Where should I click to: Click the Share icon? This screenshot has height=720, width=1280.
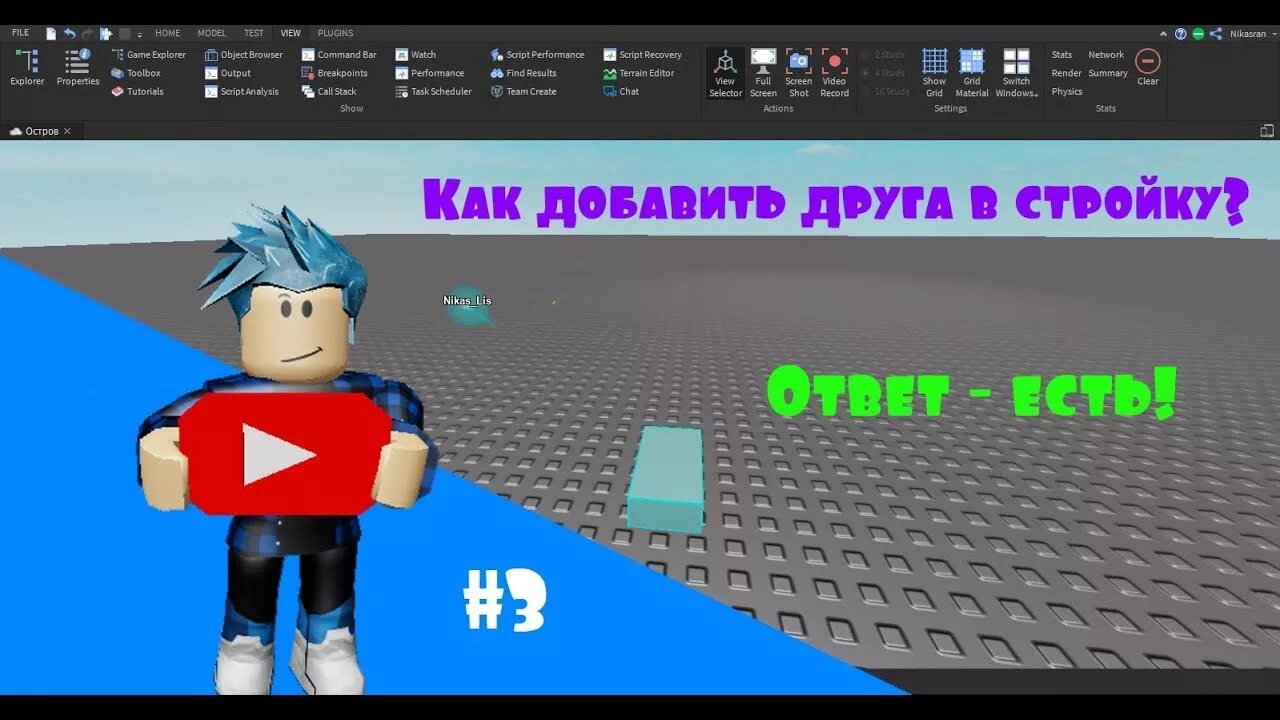1216,33
